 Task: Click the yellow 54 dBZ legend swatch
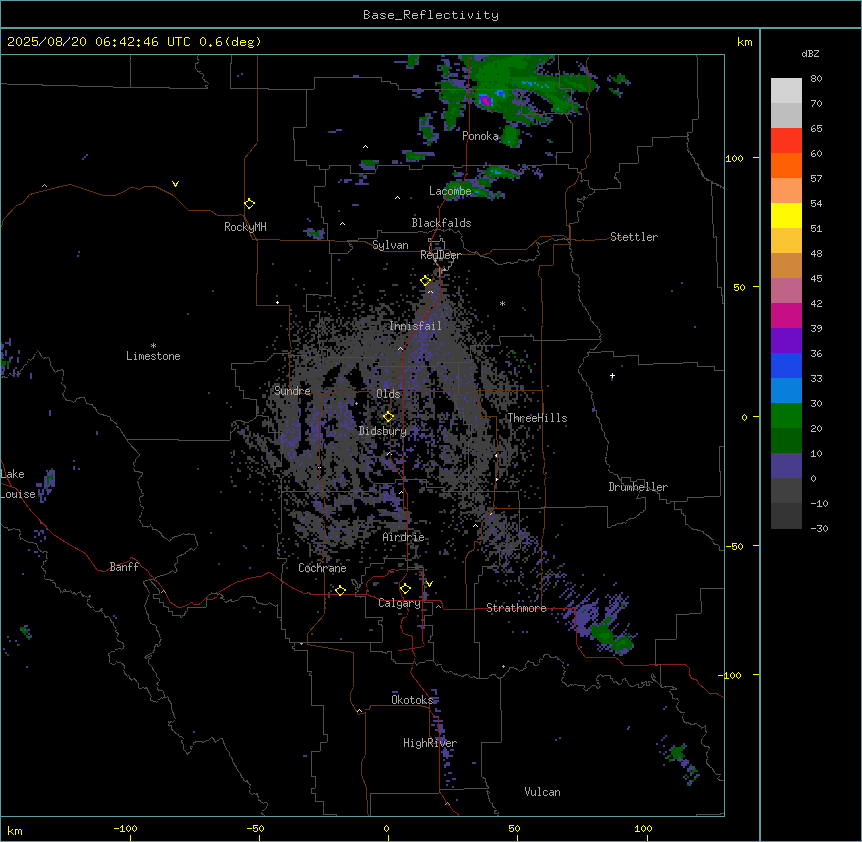click(x=786, y=215)
